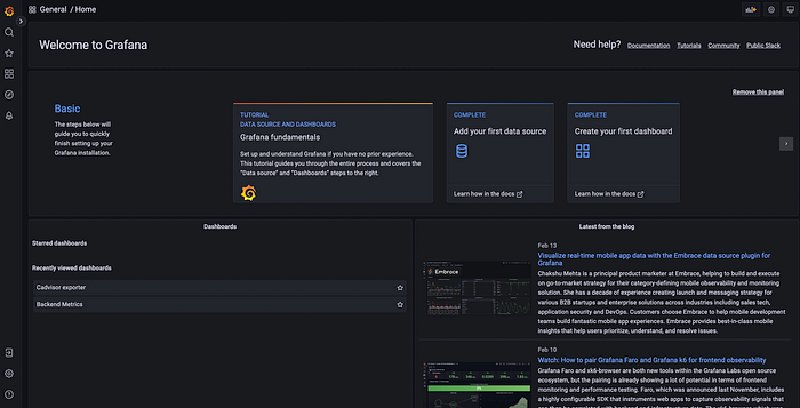The height and width of the screenshot is (408, 800).
Task: Open the Alerting bell icon in sidebar
Action: pos(9,116)
